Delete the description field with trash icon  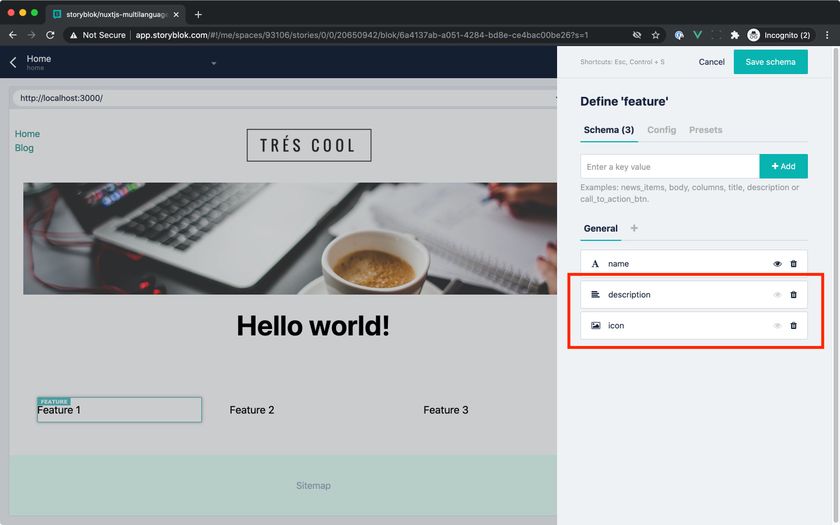793,295
